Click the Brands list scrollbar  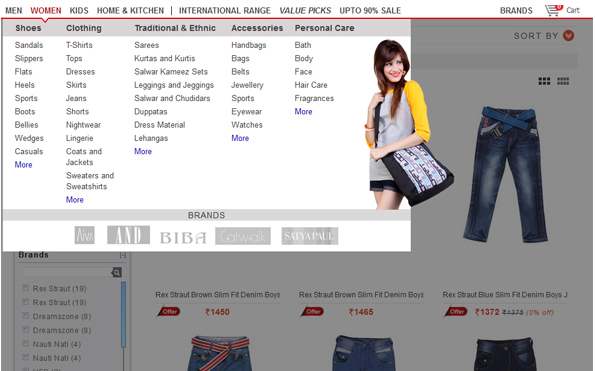pos(123,315)
